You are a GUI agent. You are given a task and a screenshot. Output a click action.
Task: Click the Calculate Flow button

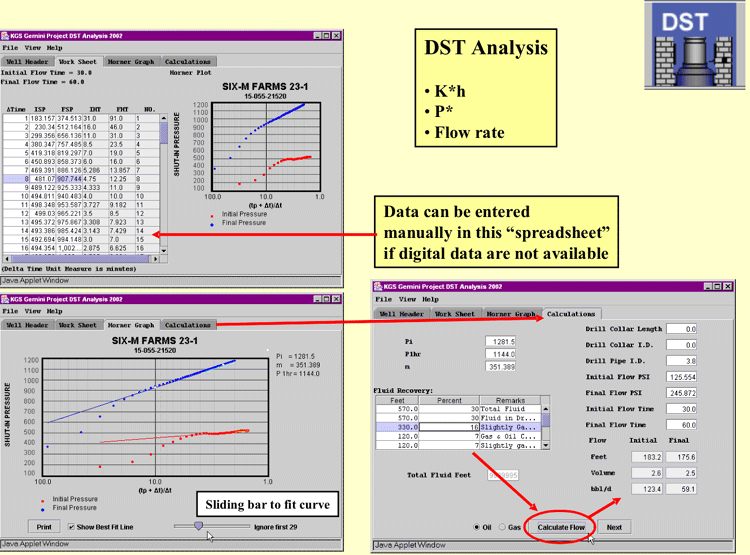pos(561,527)
